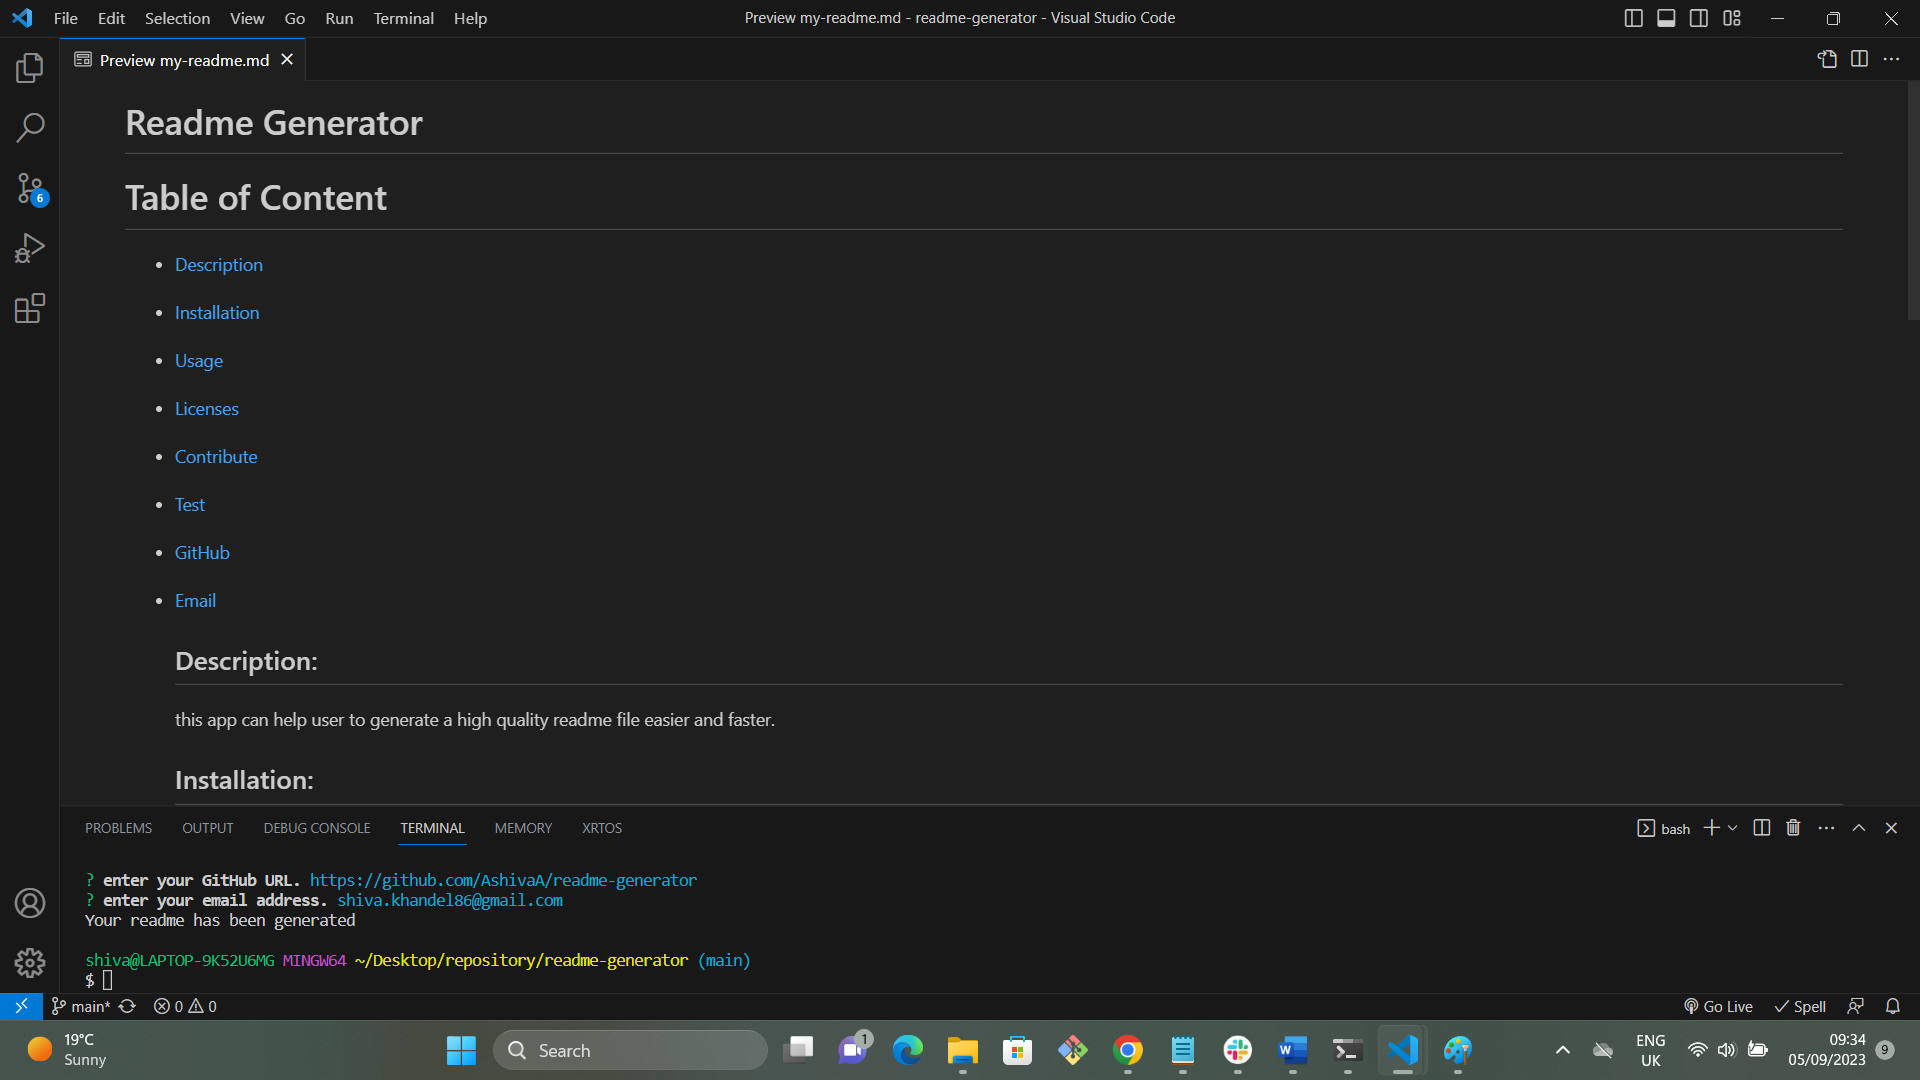The height and width of the screenshot is (1080, 1920).
Task: Open the terminal panel more actions menu
Action: [1826, 828]
